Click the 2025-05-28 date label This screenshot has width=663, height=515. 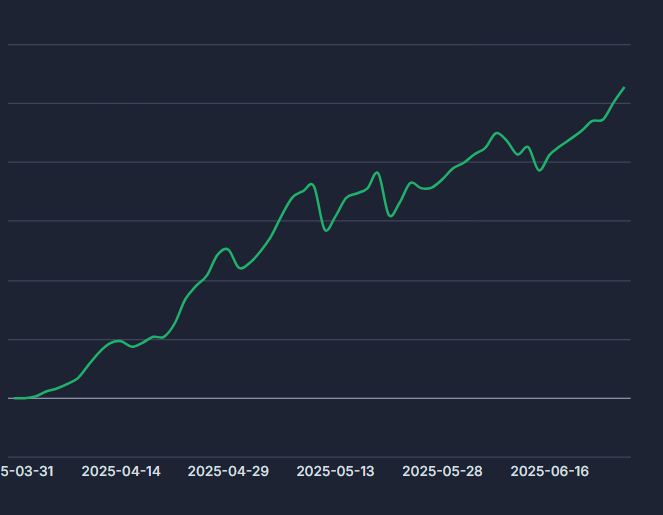(x=443, y=471)
